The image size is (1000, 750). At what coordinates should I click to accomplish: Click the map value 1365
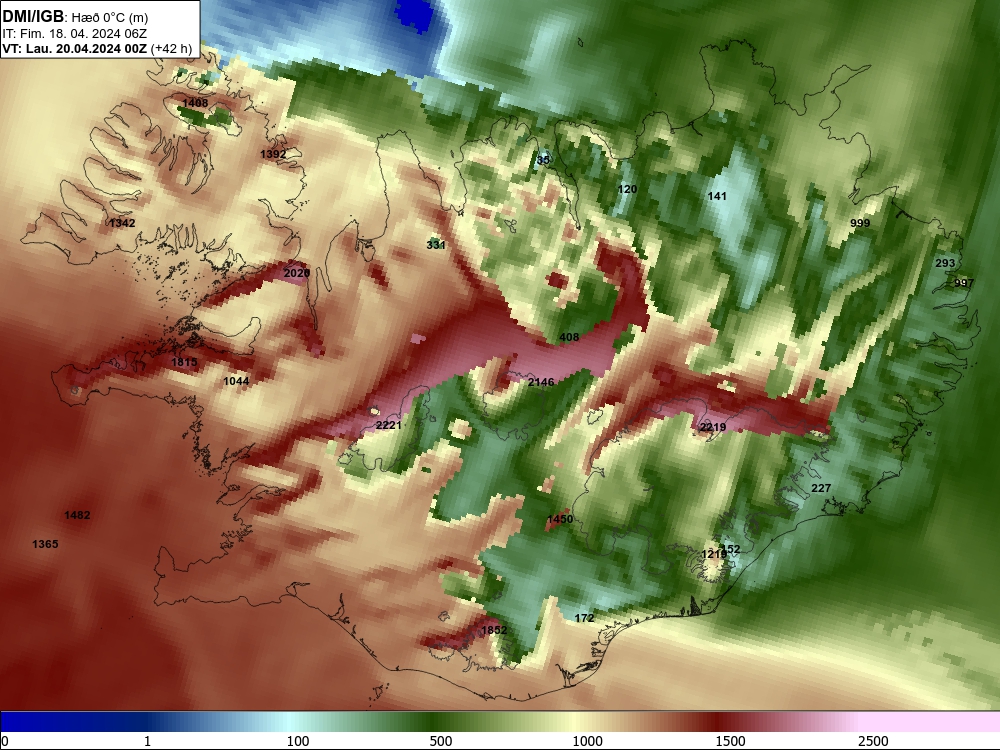pos(45,544)
